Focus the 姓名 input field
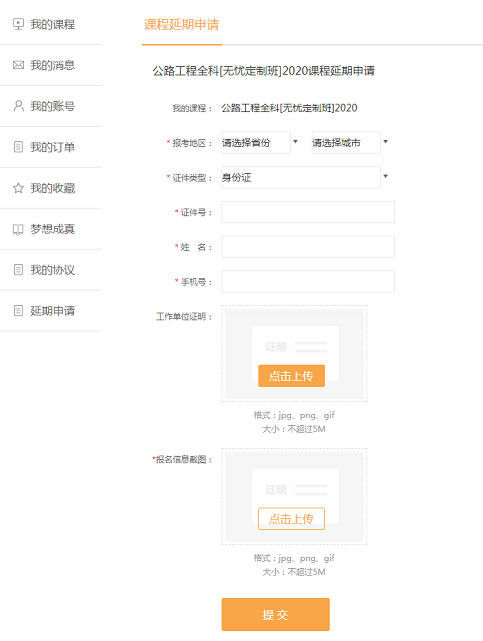 click(308, 247)
